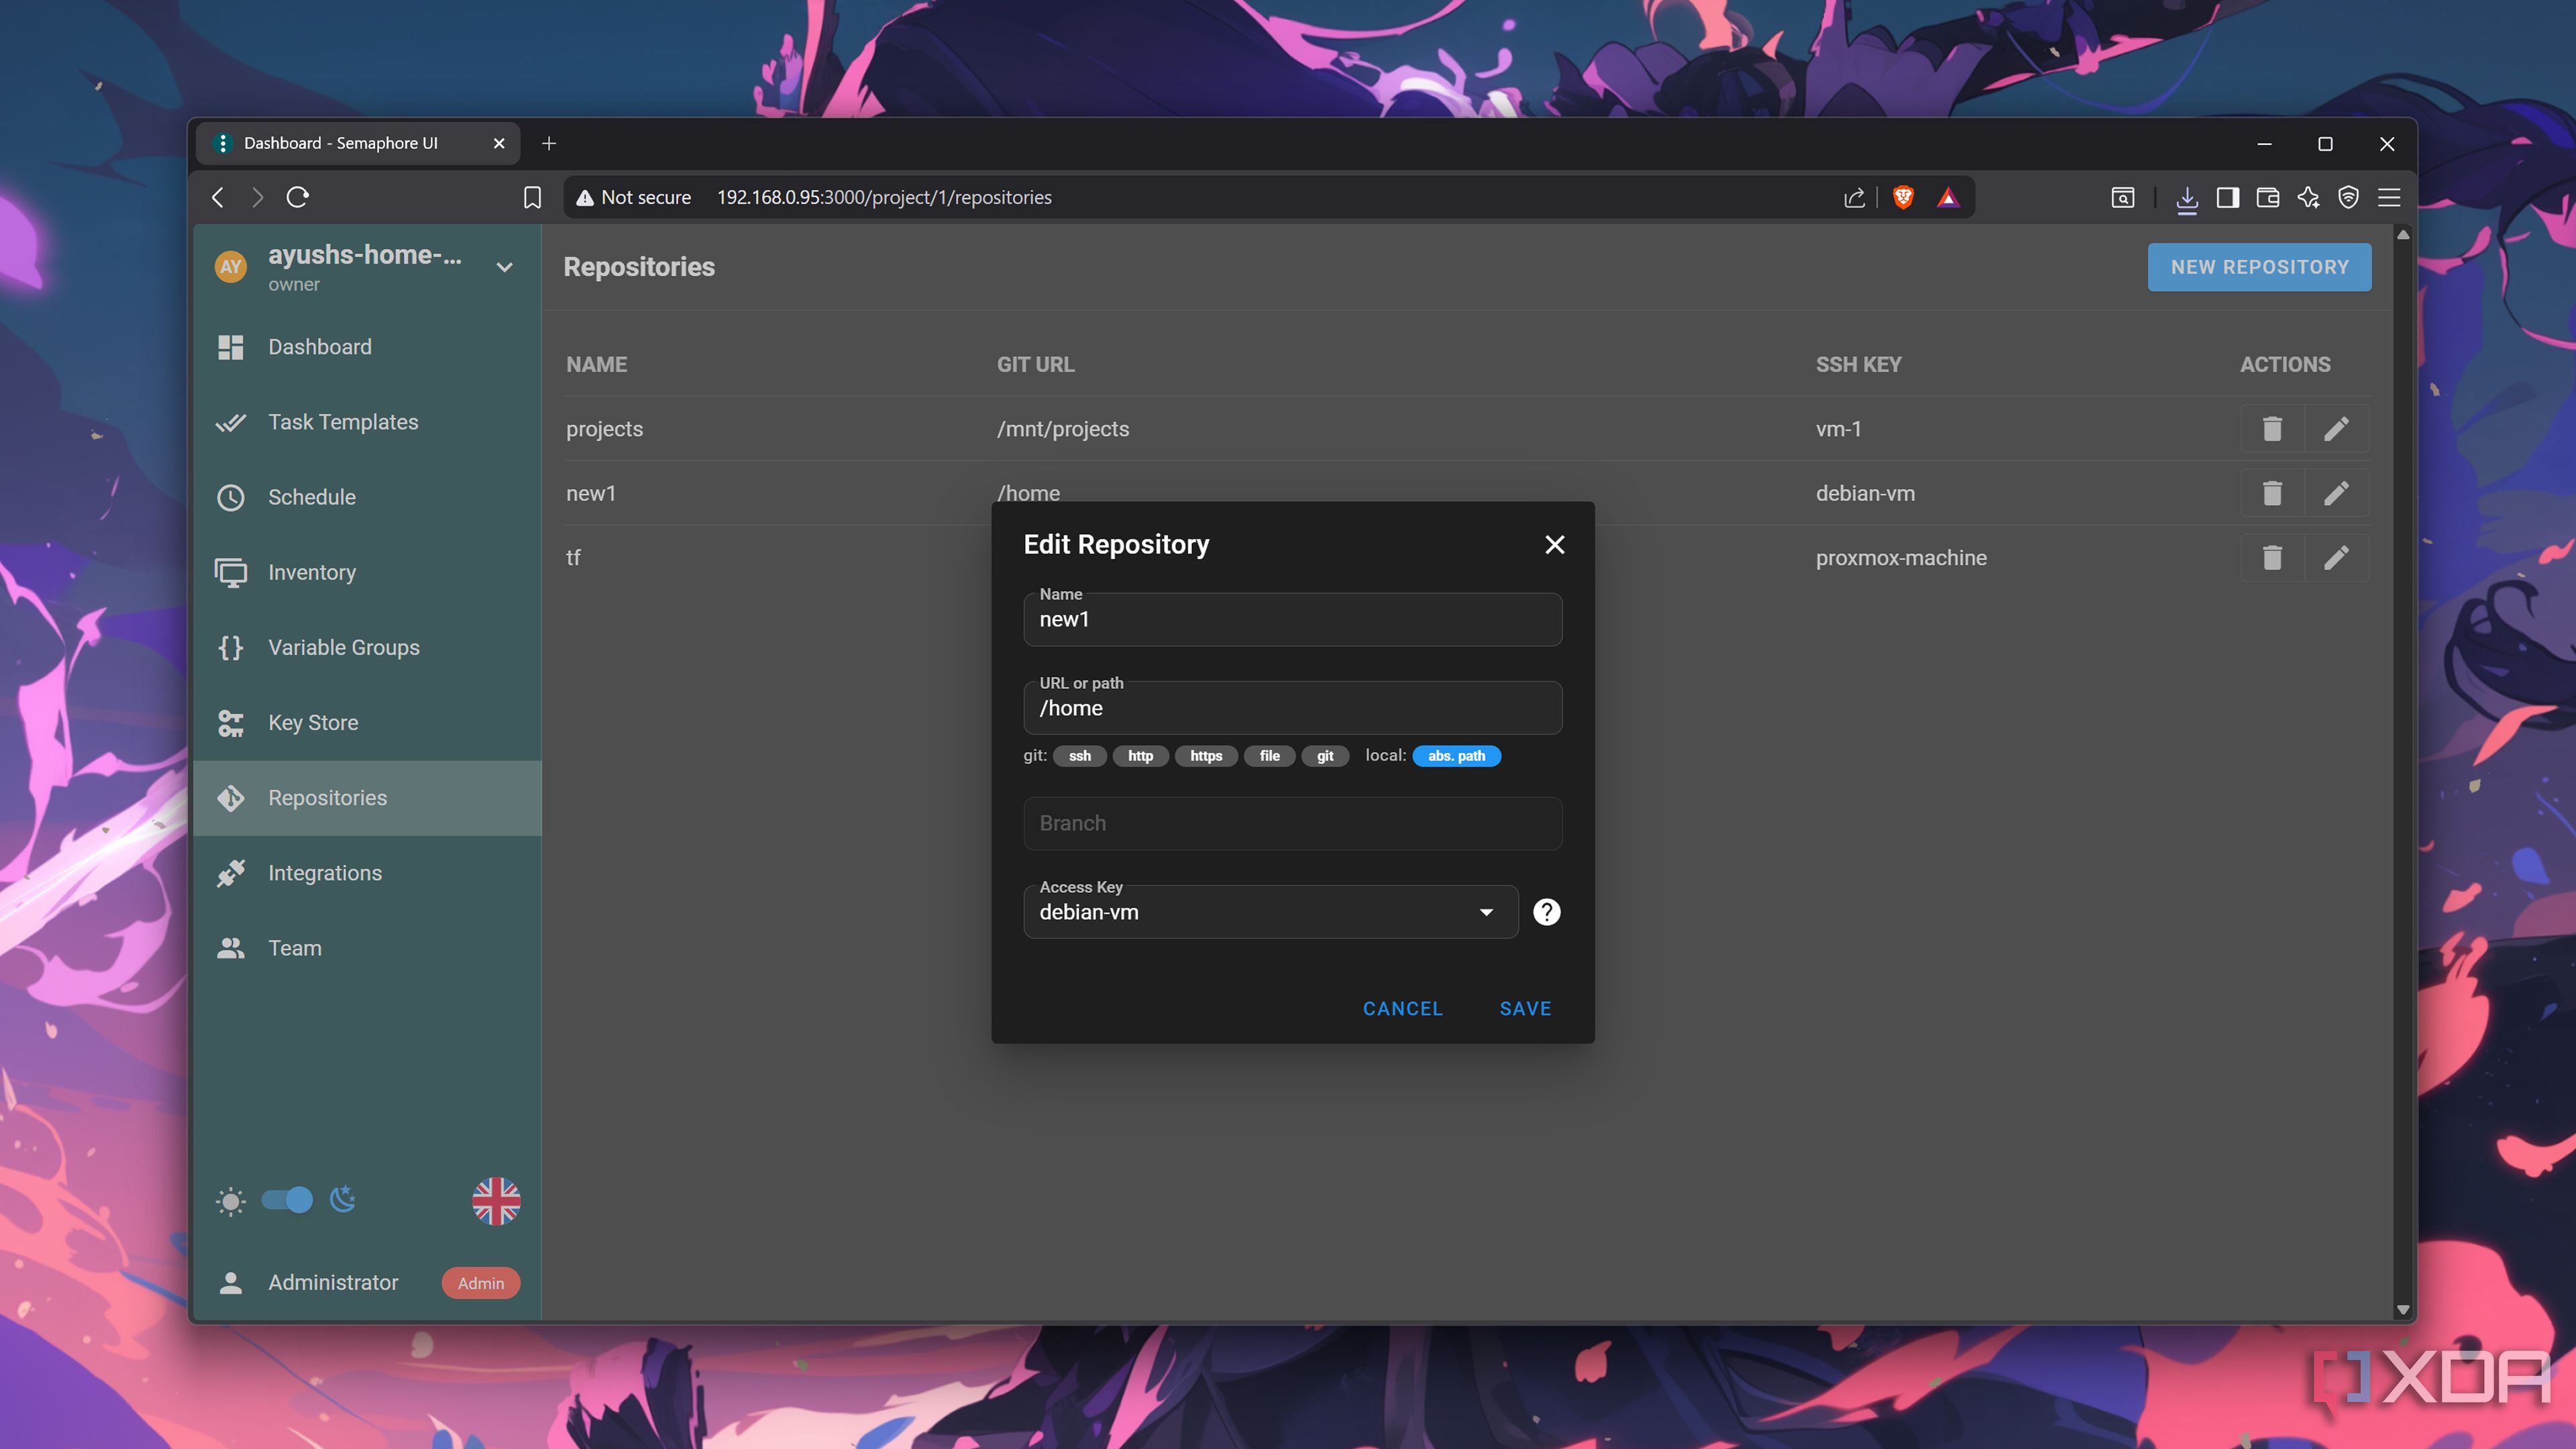Click the URL or path field
Viewport: 2576px width, 1449px height.
(x=1292, y=707)
